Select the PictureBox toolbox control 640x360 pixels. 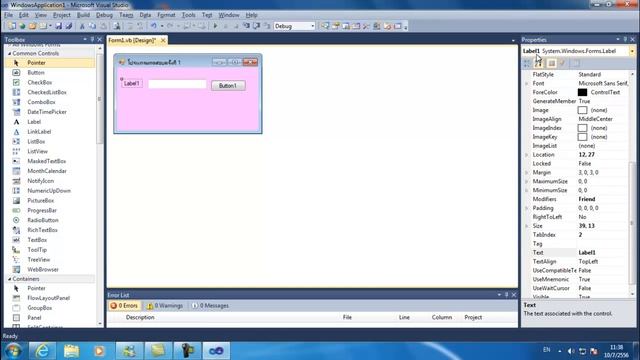click(40, 200)
